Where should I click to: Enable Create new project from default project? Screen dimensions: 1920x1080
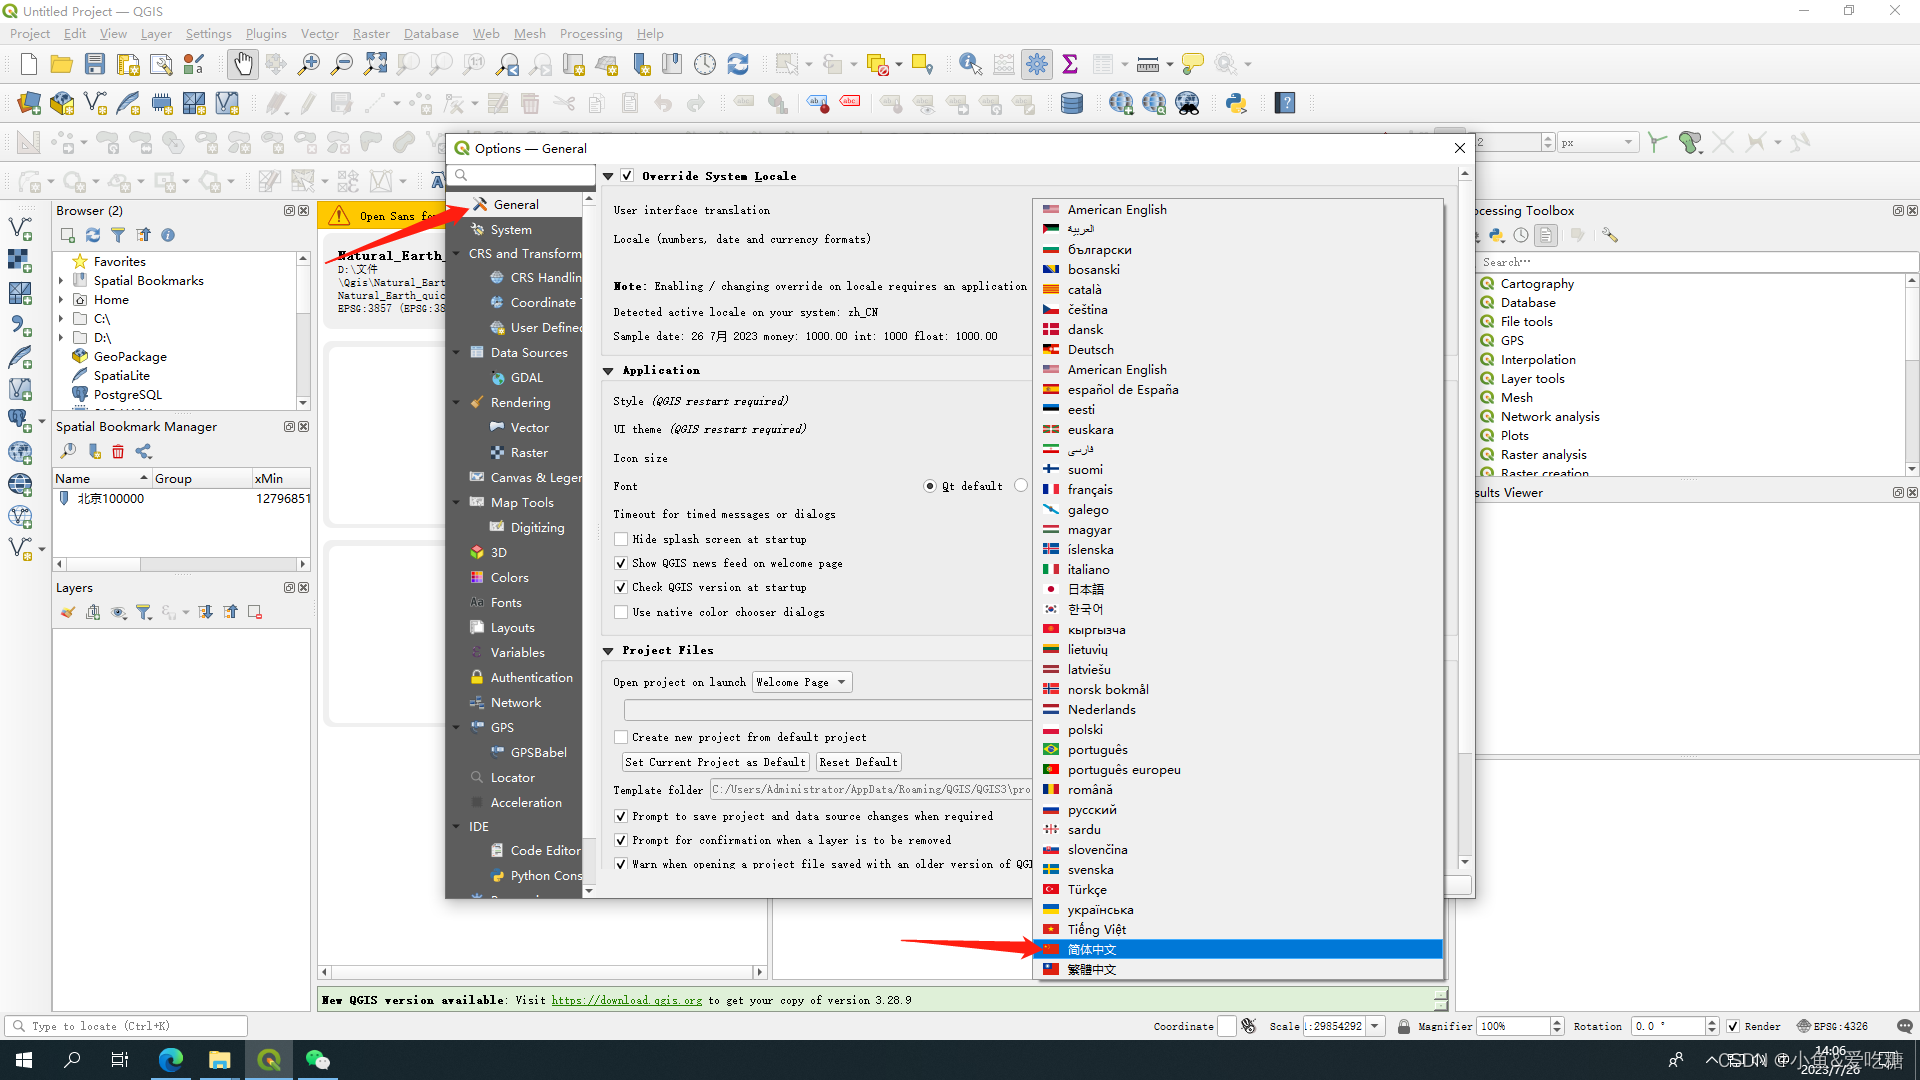point(621,737)
